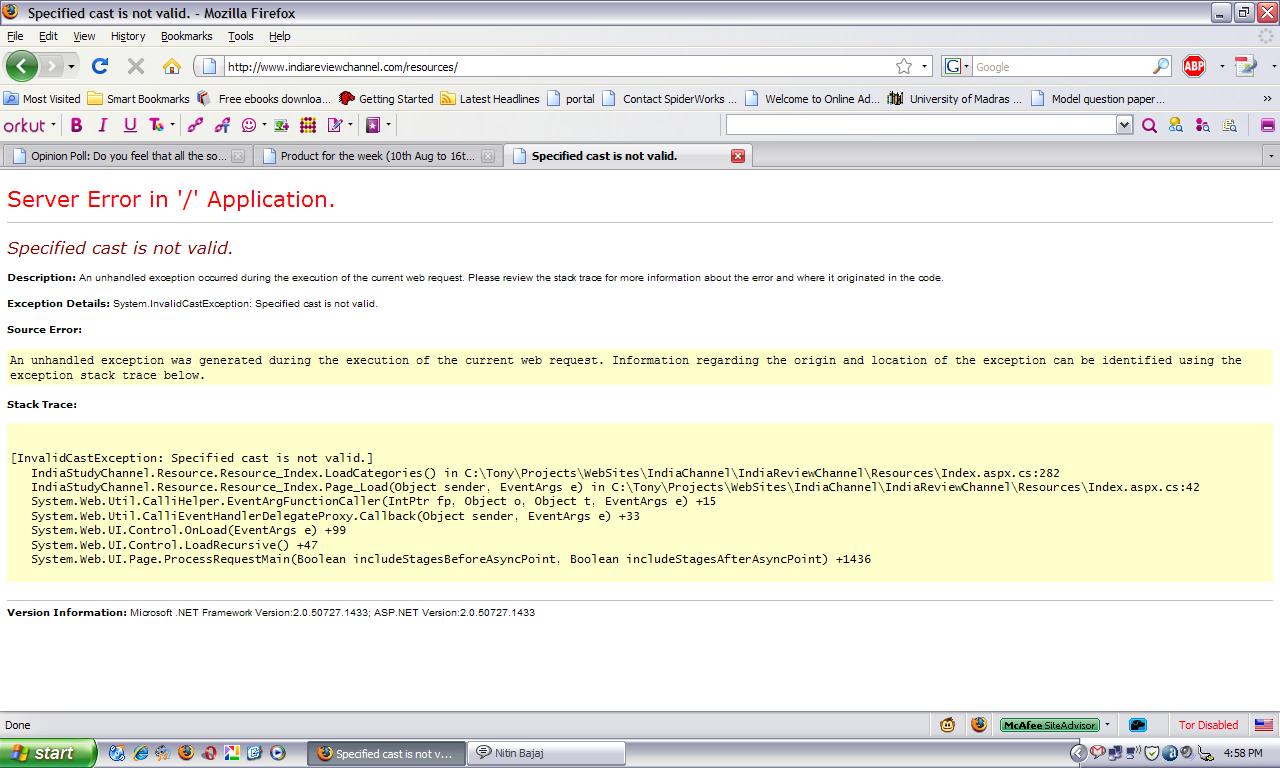
Task: Open the Tools menu
Action: point(241,36)
